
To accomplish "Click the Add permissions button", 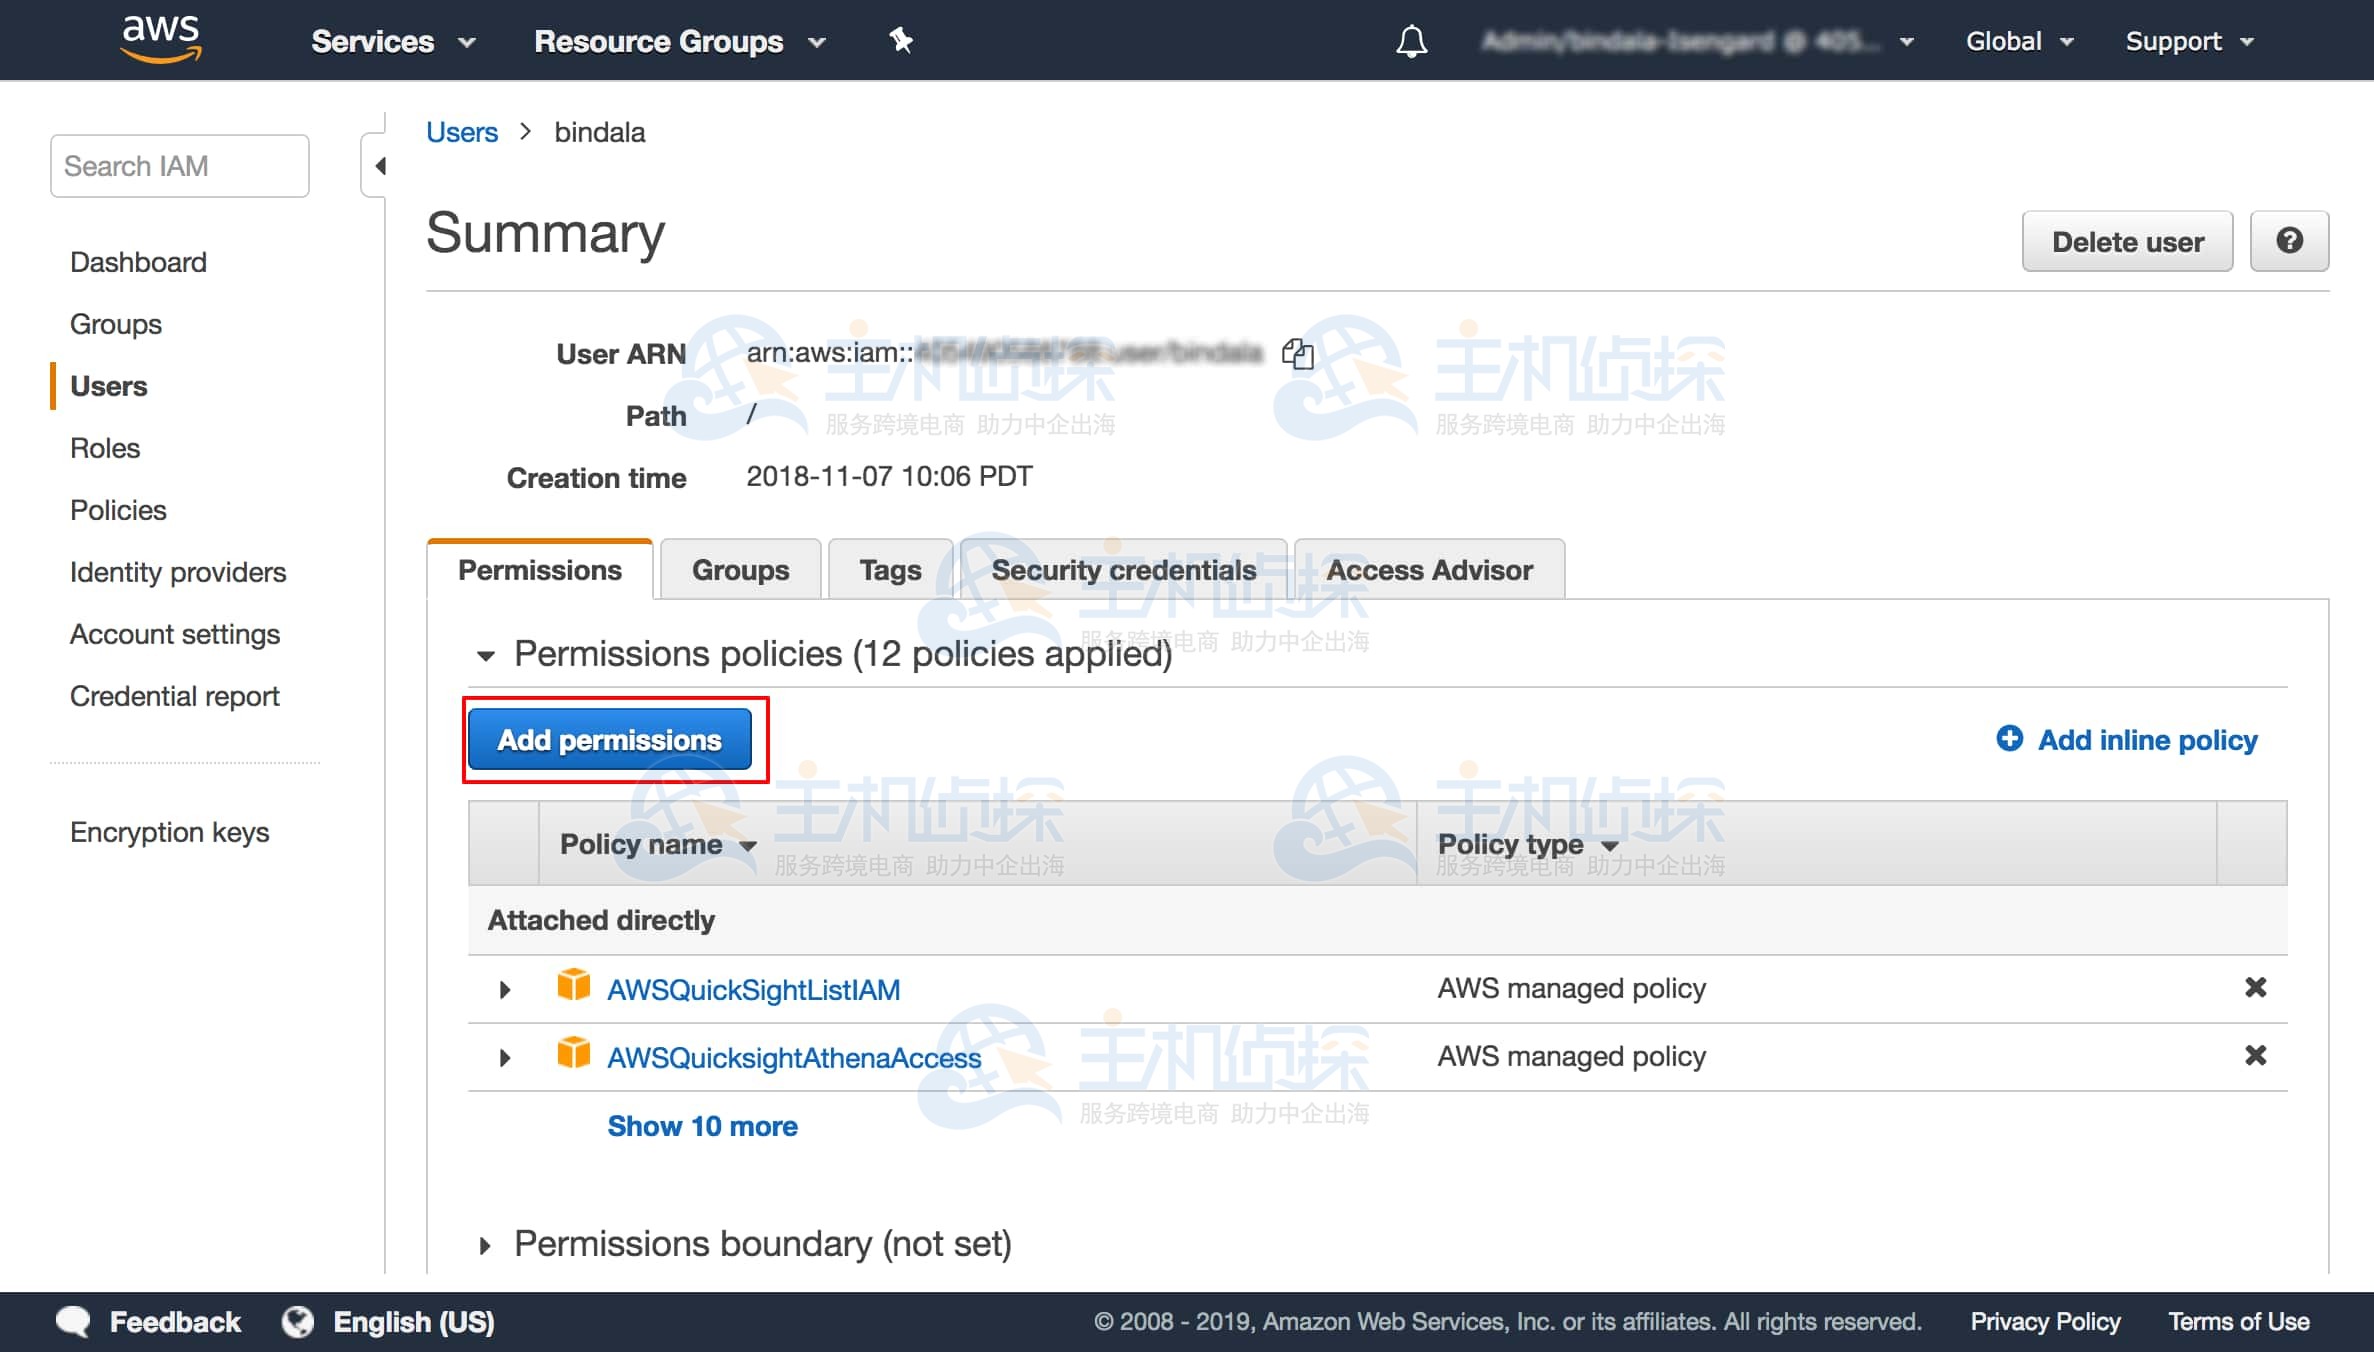I will tap(609, 740).
